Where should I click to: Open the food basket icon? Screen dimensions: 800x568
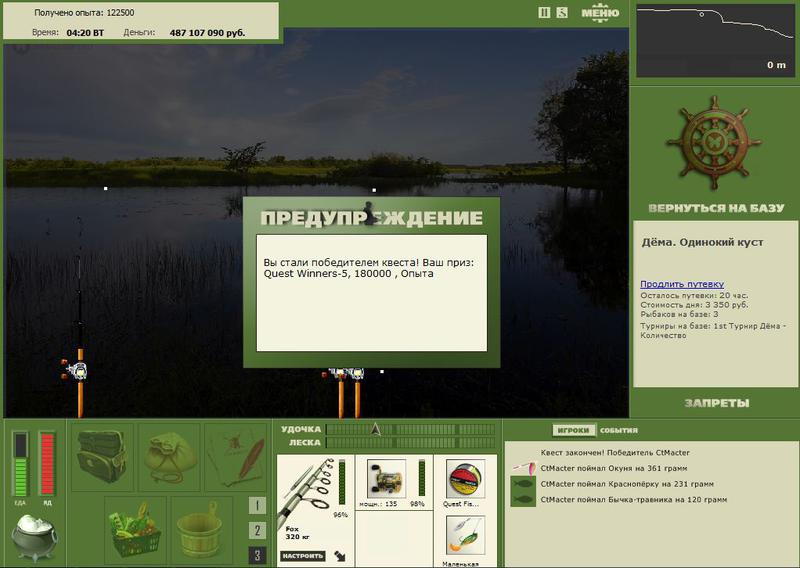[135, 529]
